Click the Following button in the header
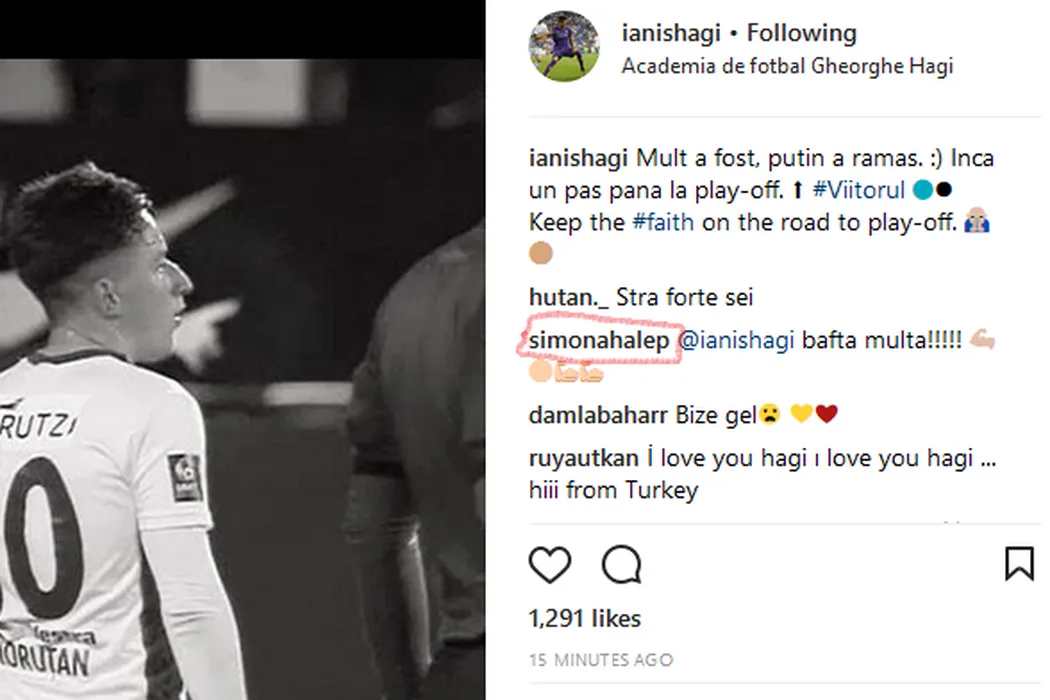The height and width of the screenshot is (700, 1050). click(x=801, y=33)
